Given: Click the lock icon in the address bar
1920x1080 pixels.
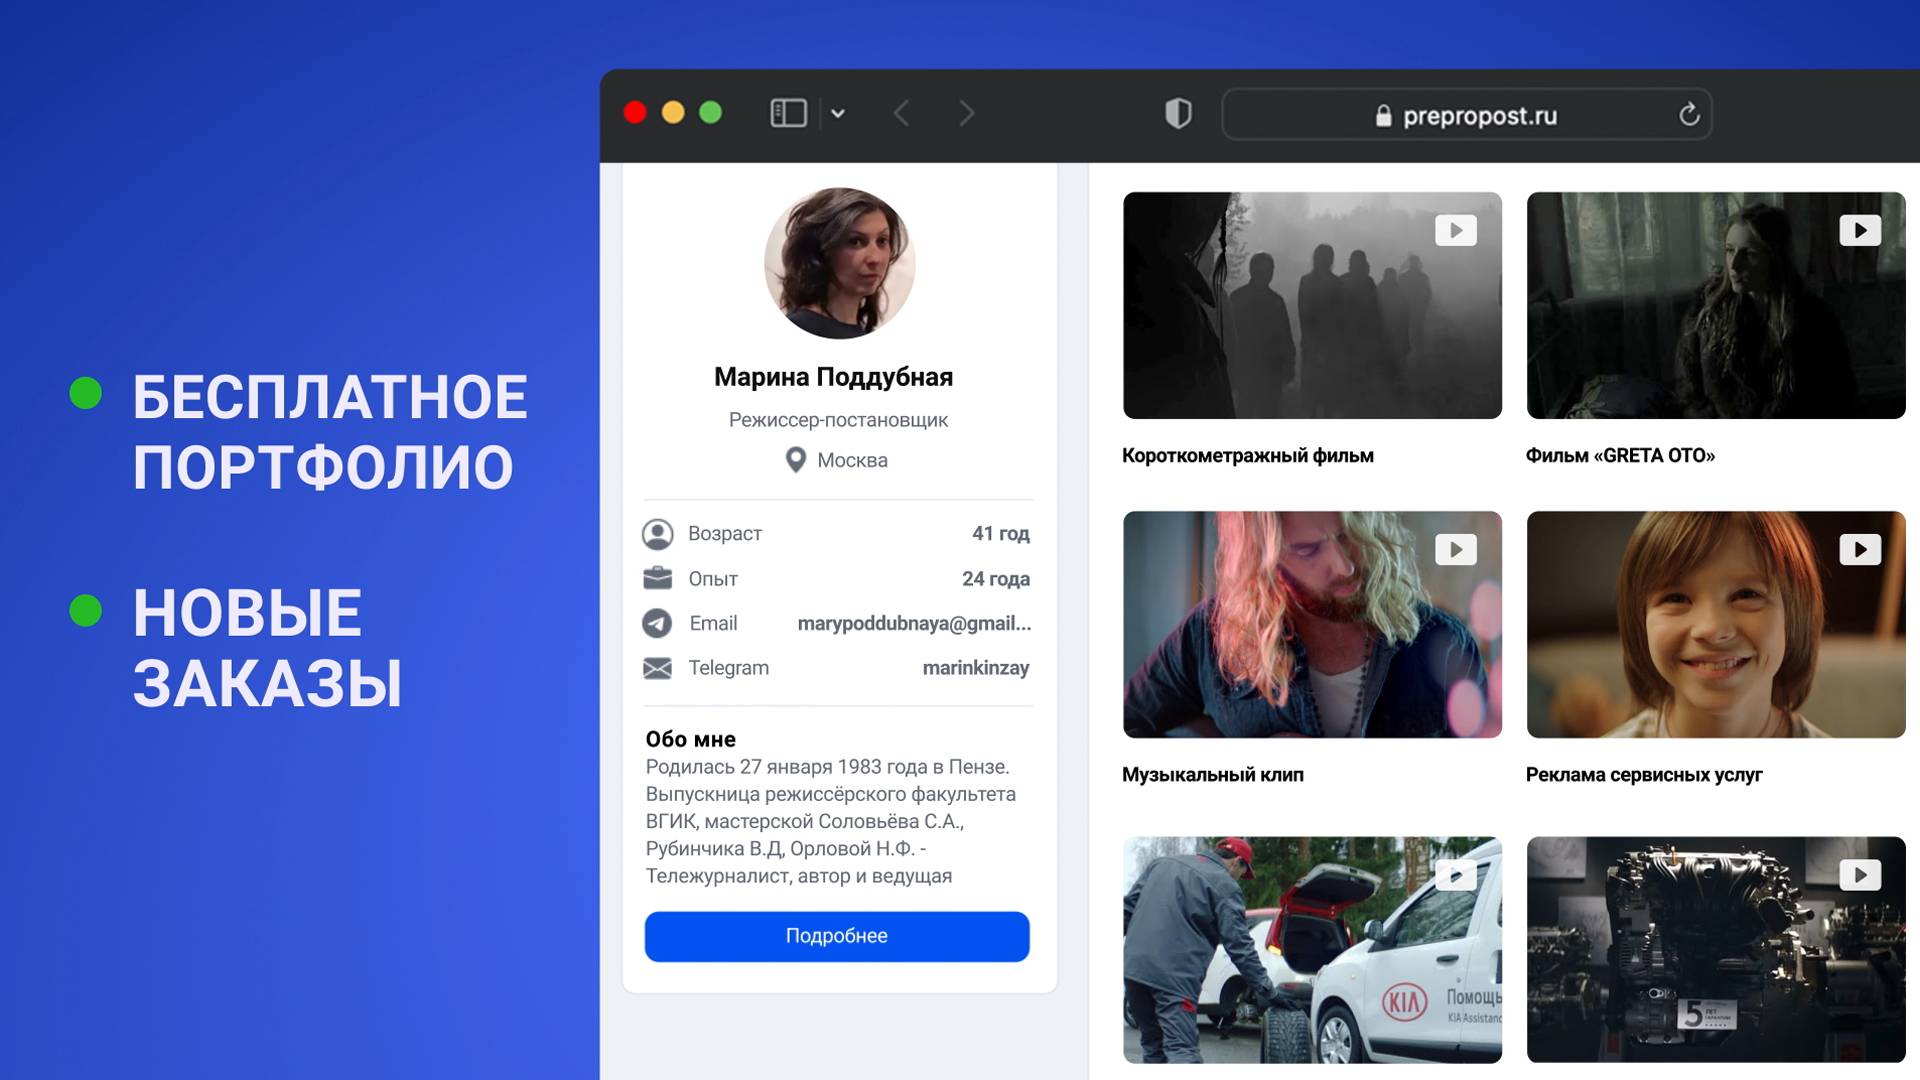Looking at the screenshot, I should 1384,114.
